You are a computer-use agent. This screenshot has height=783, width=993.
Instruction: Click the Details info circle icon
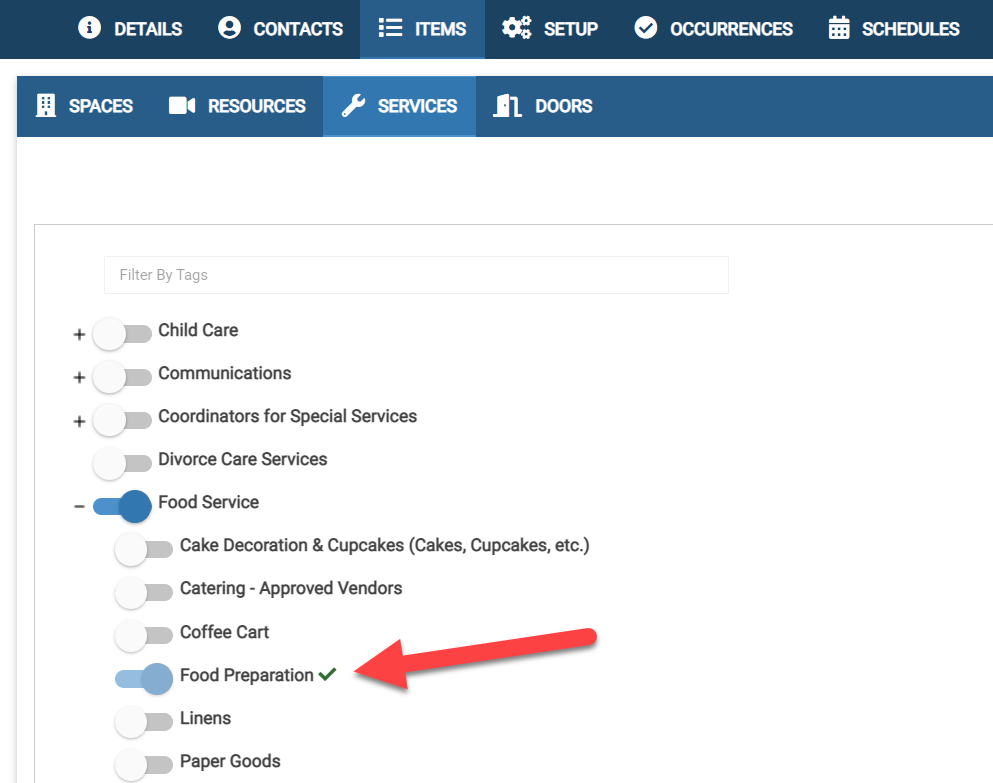point(90,28)
